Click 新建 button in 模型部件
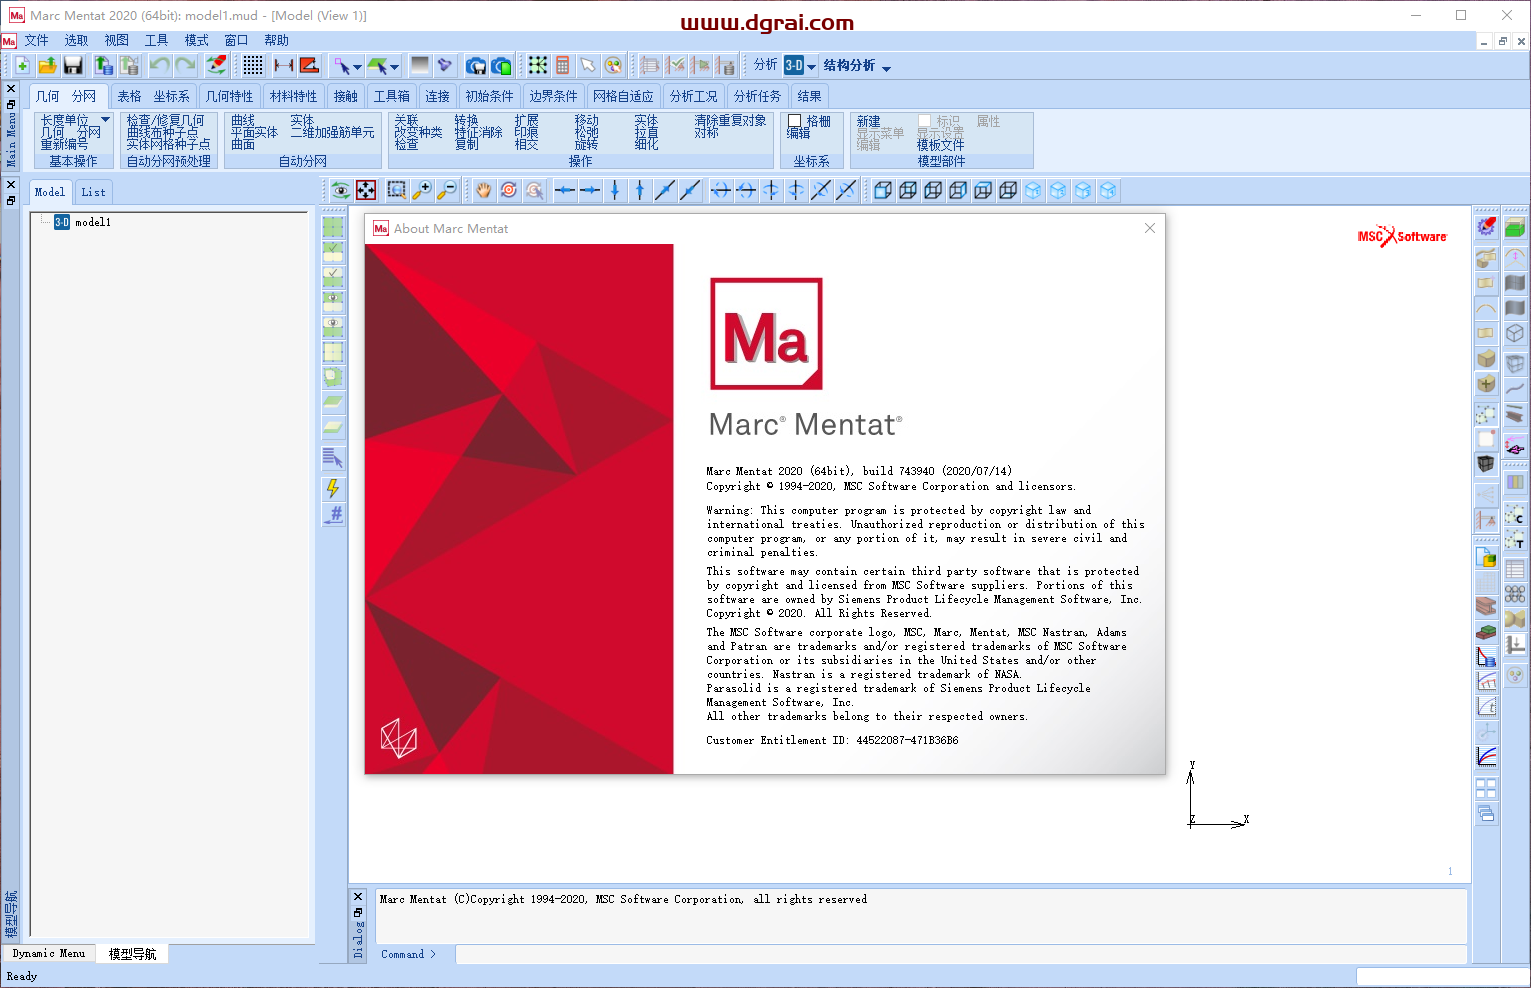The width and height of the screenshot is (1531, 988). pos(868,121)
